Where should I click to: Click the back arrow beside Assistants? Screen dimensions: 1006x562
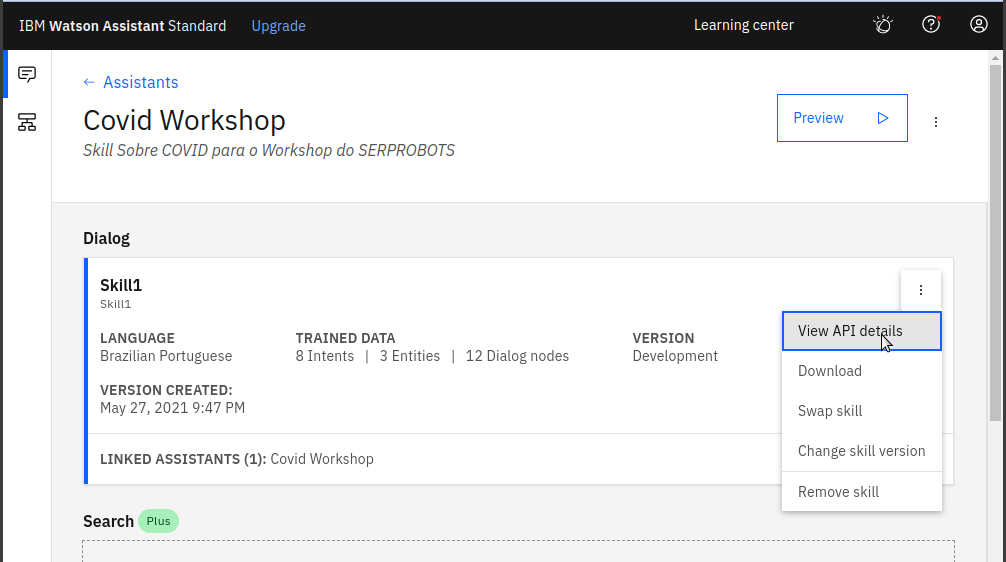point(89,82)
